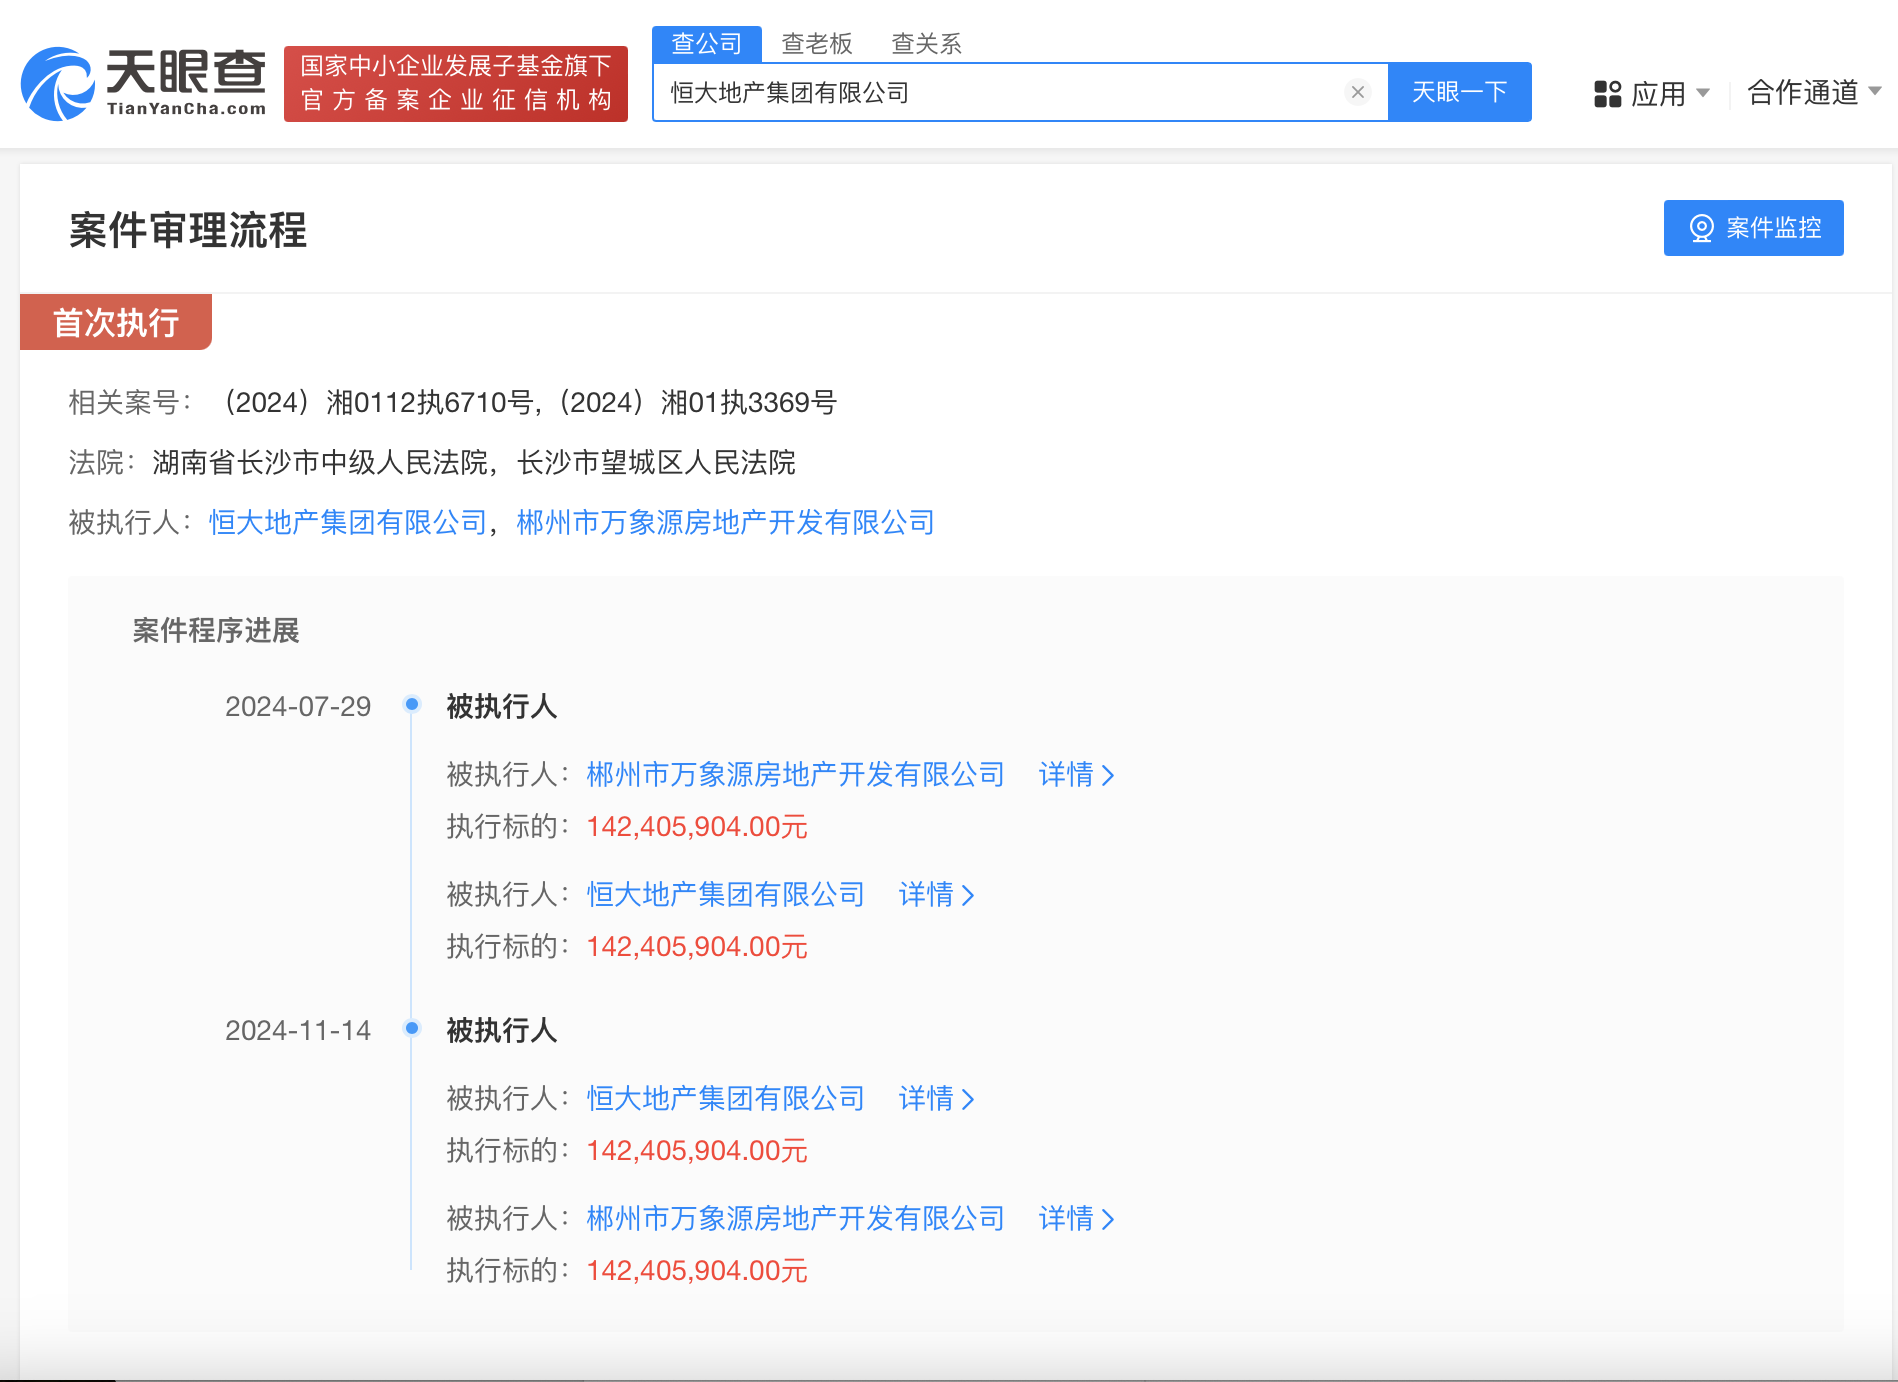Click the company search input field
Viewport: 1898px width, 1382px height.
tap(1000, 93)
